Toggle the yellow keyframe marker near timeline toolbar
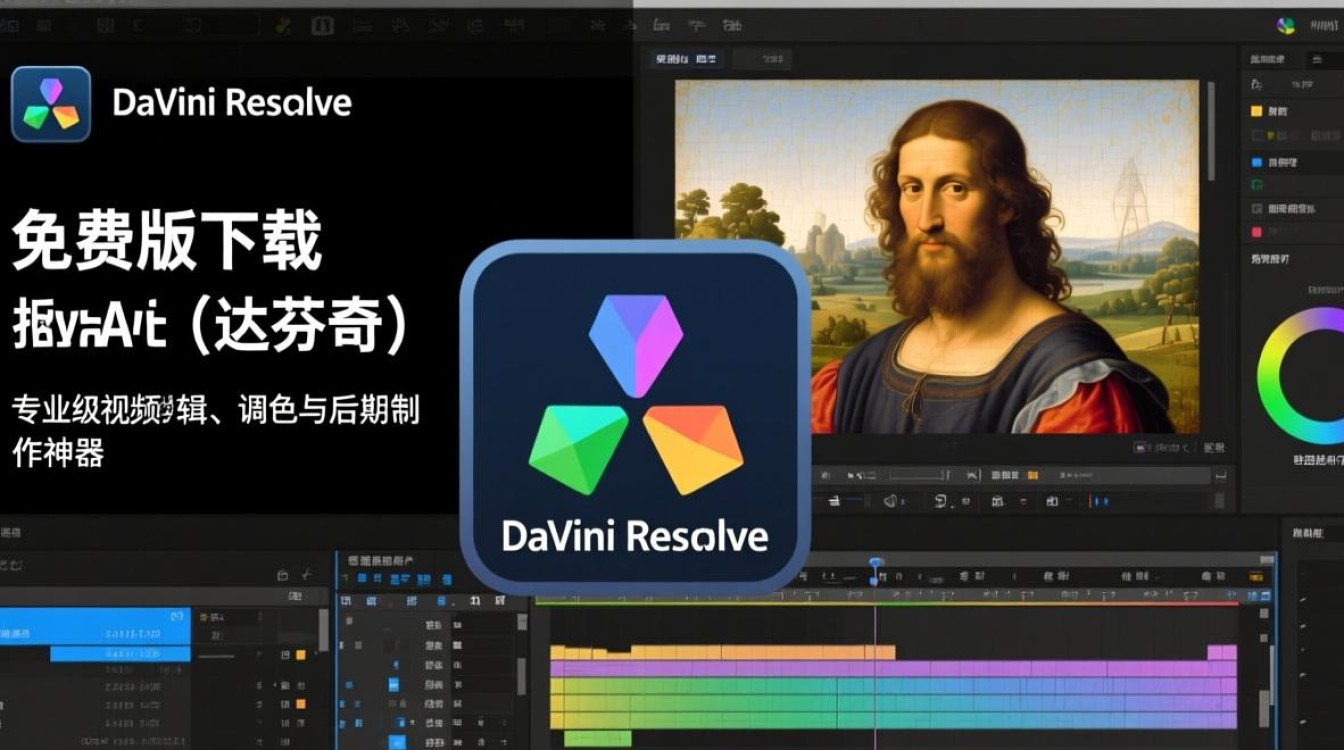The height and width of the screenshot is (750, 1344). click(1031, 474)
